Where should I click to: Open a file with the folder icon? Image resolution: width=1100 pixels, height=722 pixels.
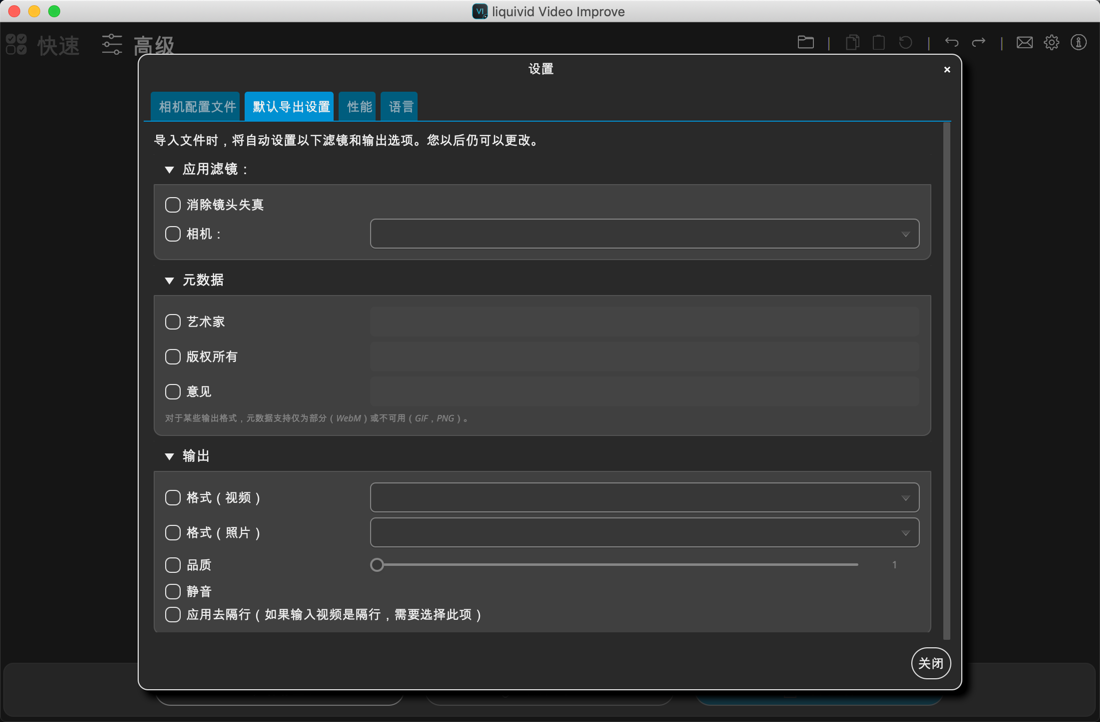pos(806,42)
